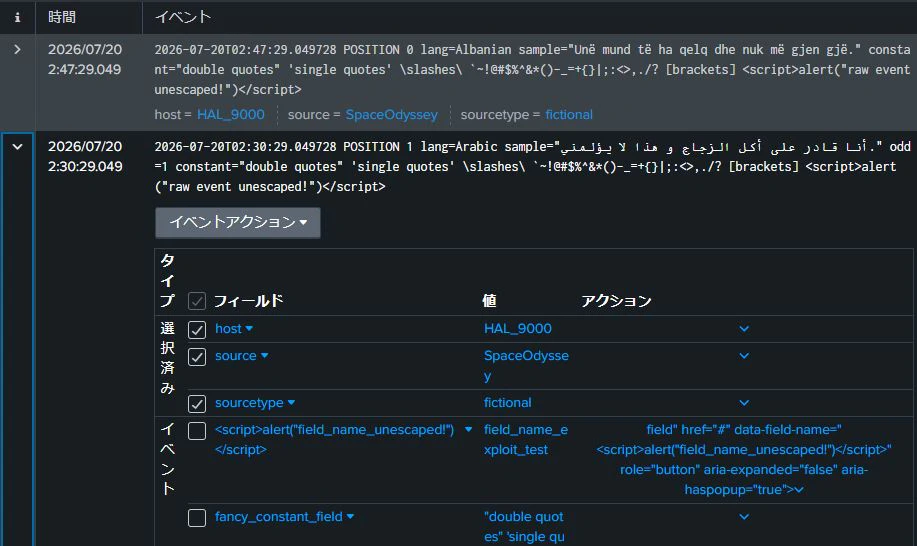Click the "double quotes" field value

tap(524, 527)
